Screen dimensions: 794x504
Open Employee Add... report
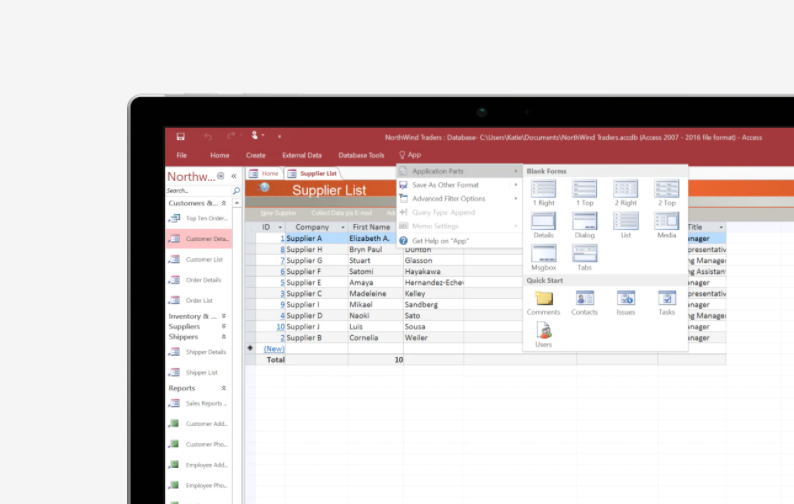coord(200,464)
